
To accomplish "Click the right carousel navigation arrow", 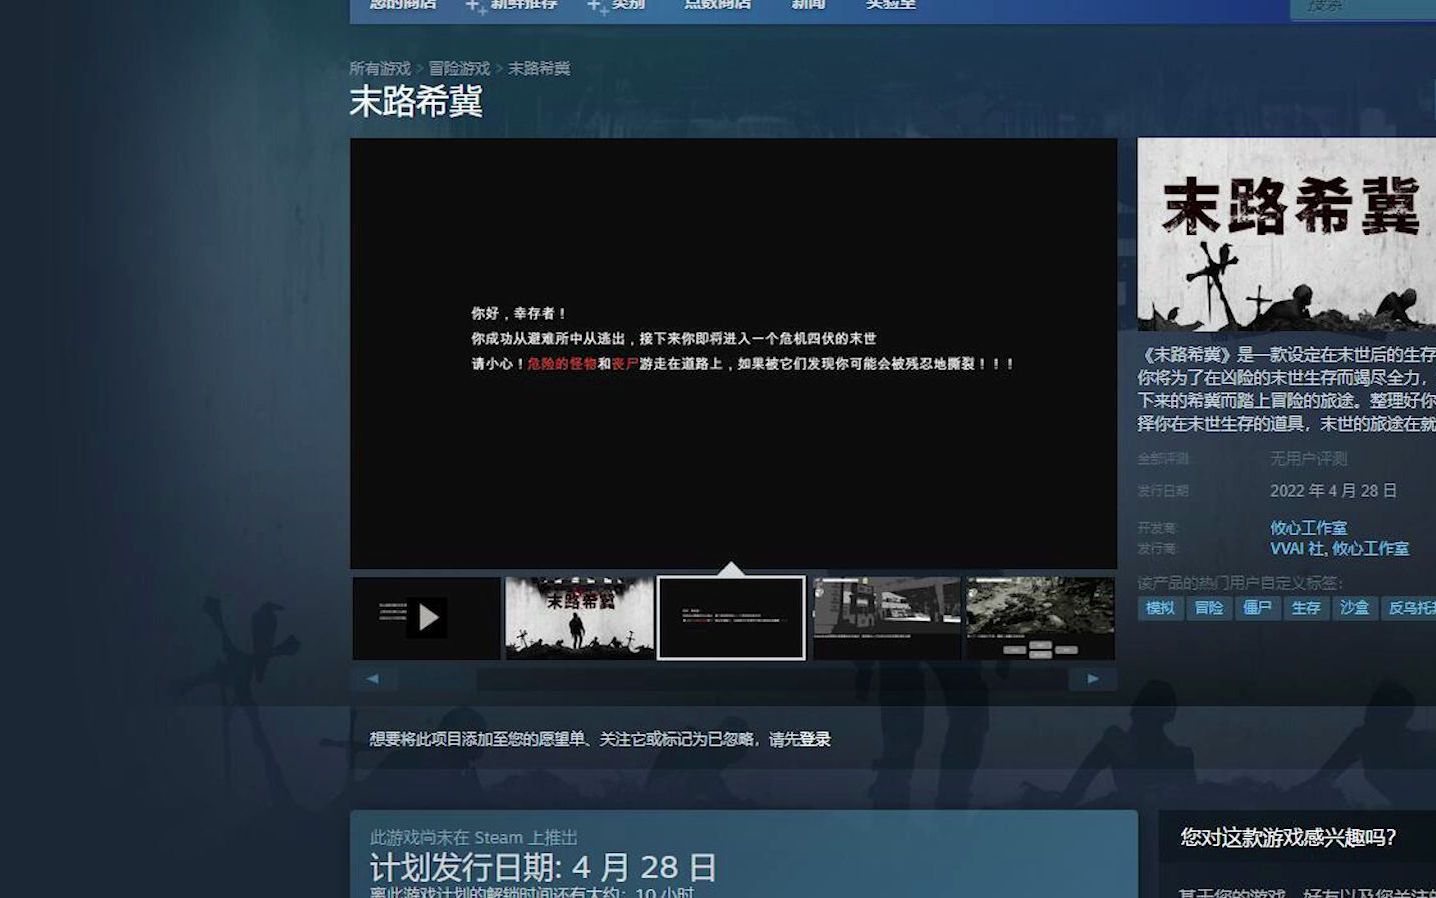I will point(1093,678).
